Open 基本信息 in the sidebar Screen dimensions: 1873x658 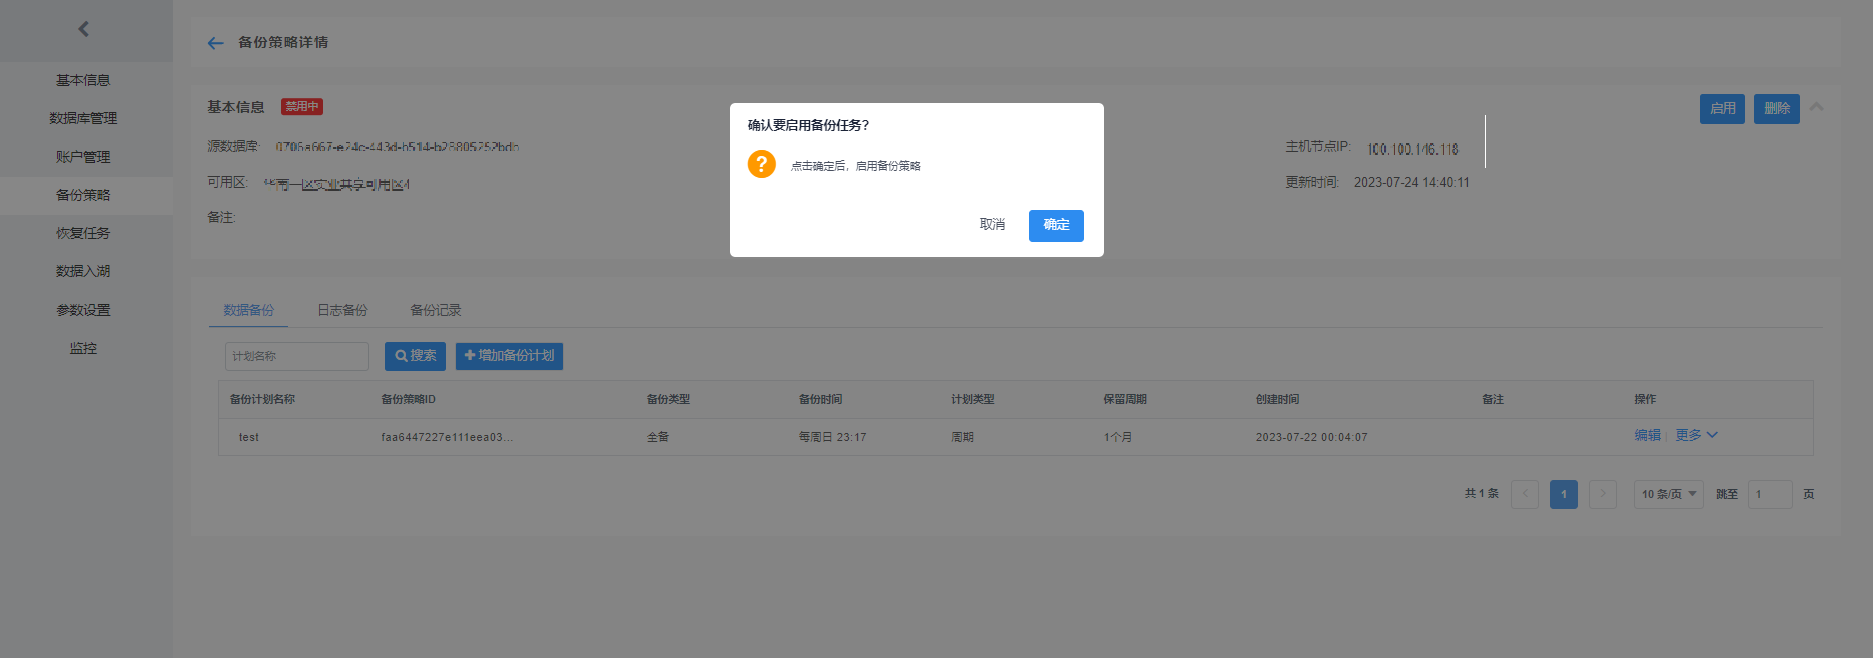(x=84, y=80)
